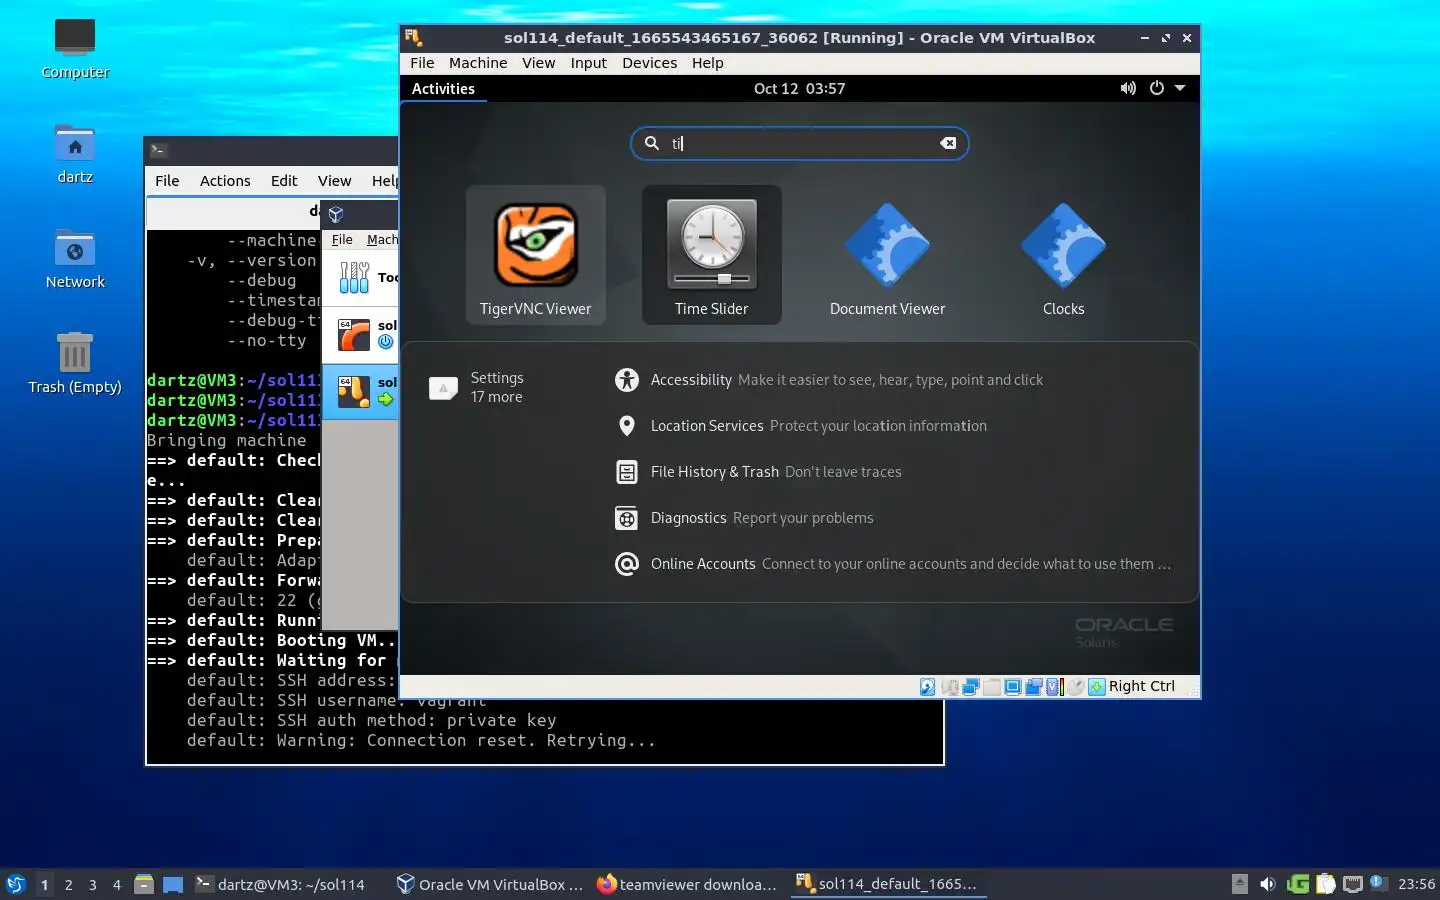The width and height of the screenshot is (1440, 900).
Task: Clear the GNOME search field text
Action: (x=948, y=143)
